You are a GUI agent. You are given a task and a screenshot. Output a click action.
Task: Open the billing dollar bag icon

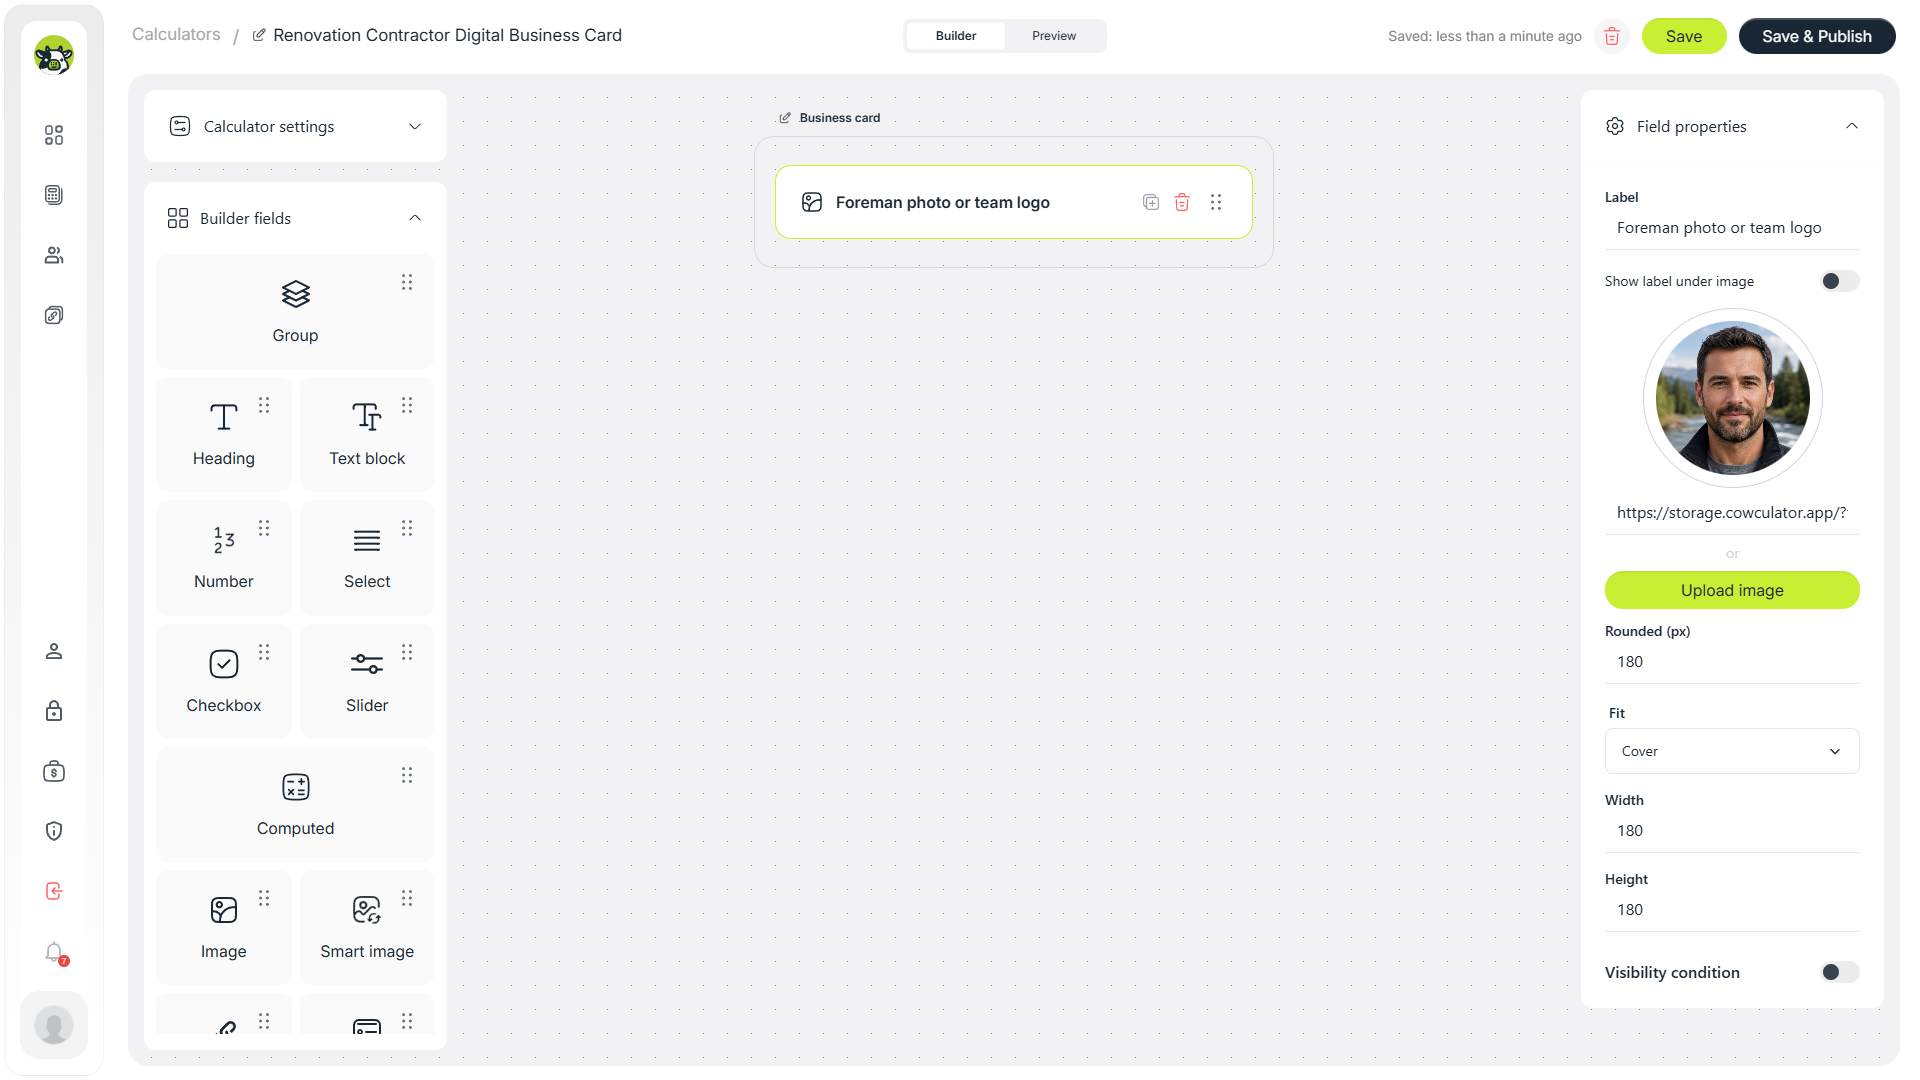click(54, 771)
